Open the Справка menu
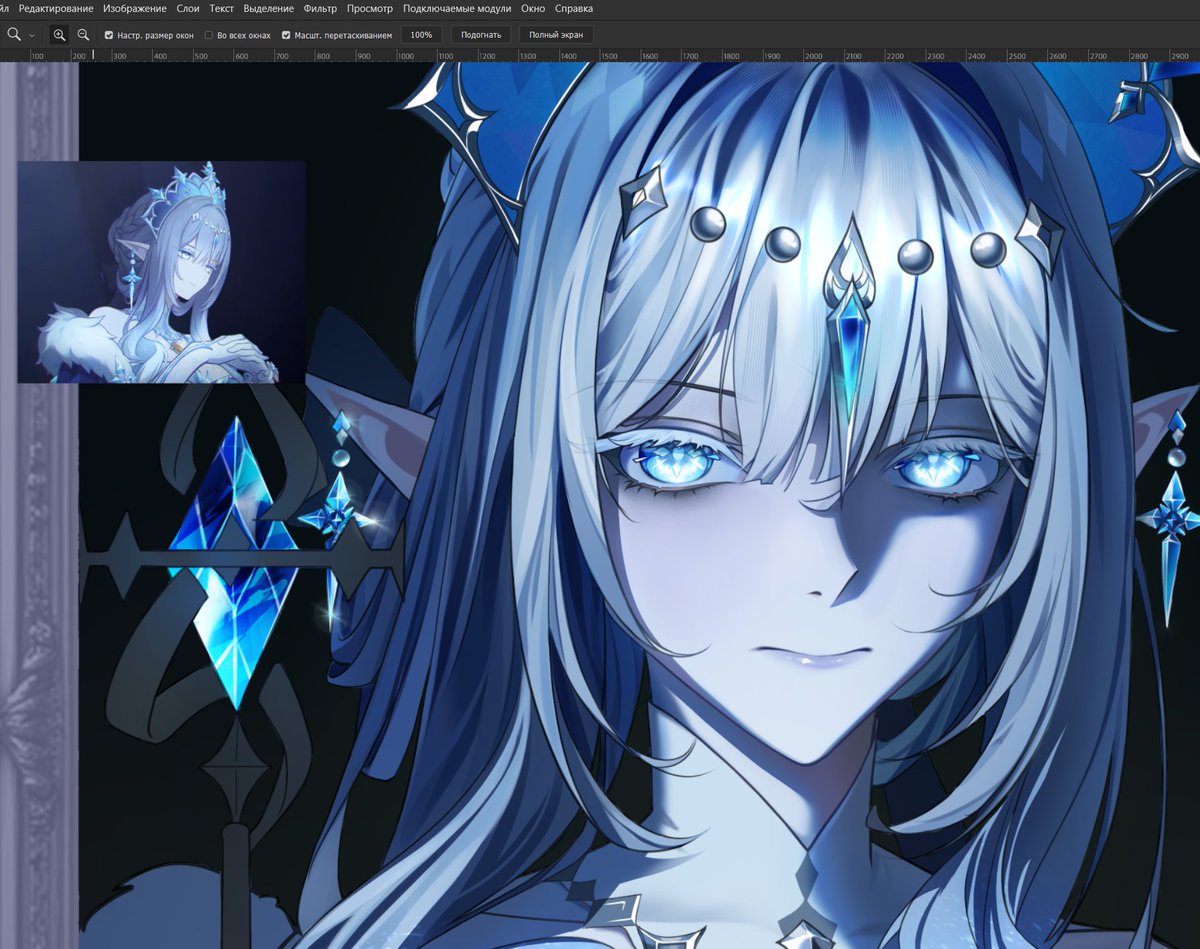 coord(574,8)
